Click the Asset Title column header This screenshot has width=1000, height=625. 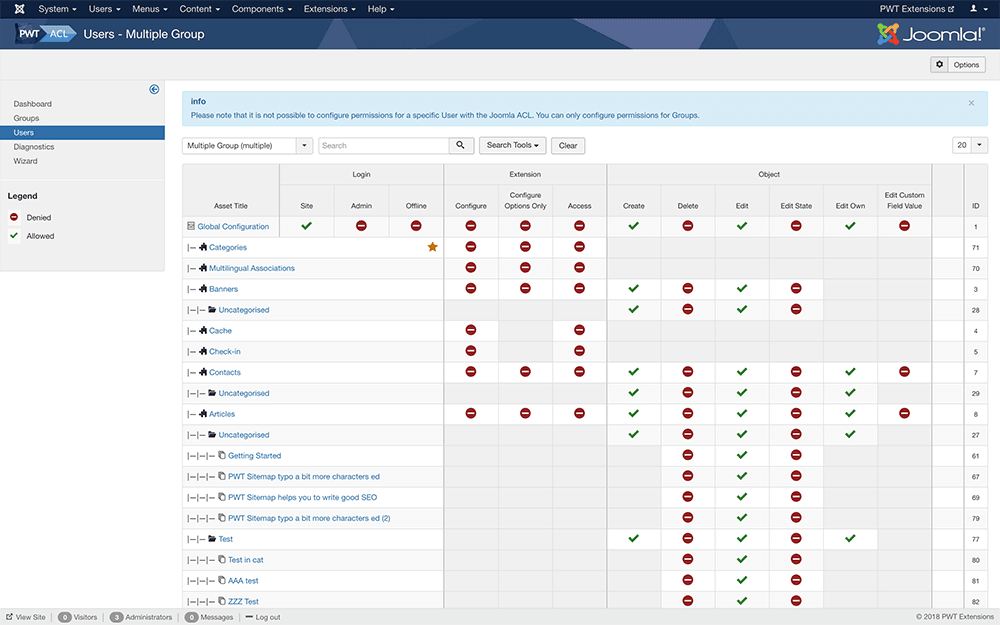click(231, 206)
